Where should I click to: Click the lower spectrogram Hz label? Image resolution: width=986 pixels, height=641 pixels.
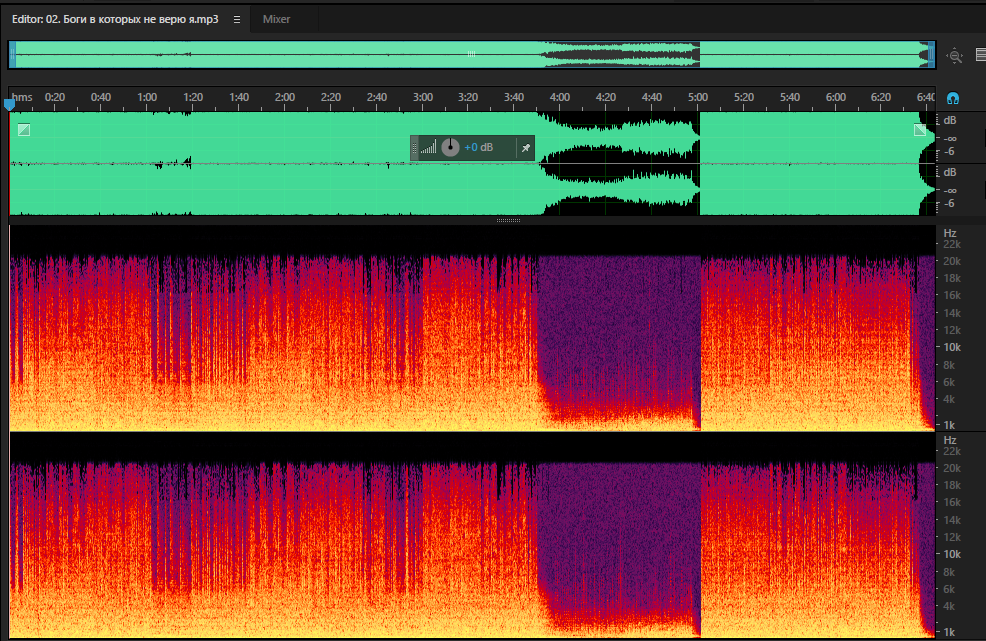(x=950, y=440)
